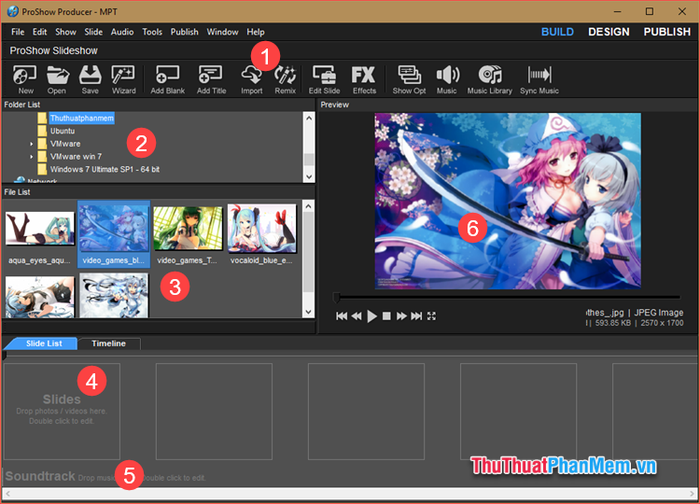
Task: Click the slide list horizontal scrollbar
Action: pos(350,493)
